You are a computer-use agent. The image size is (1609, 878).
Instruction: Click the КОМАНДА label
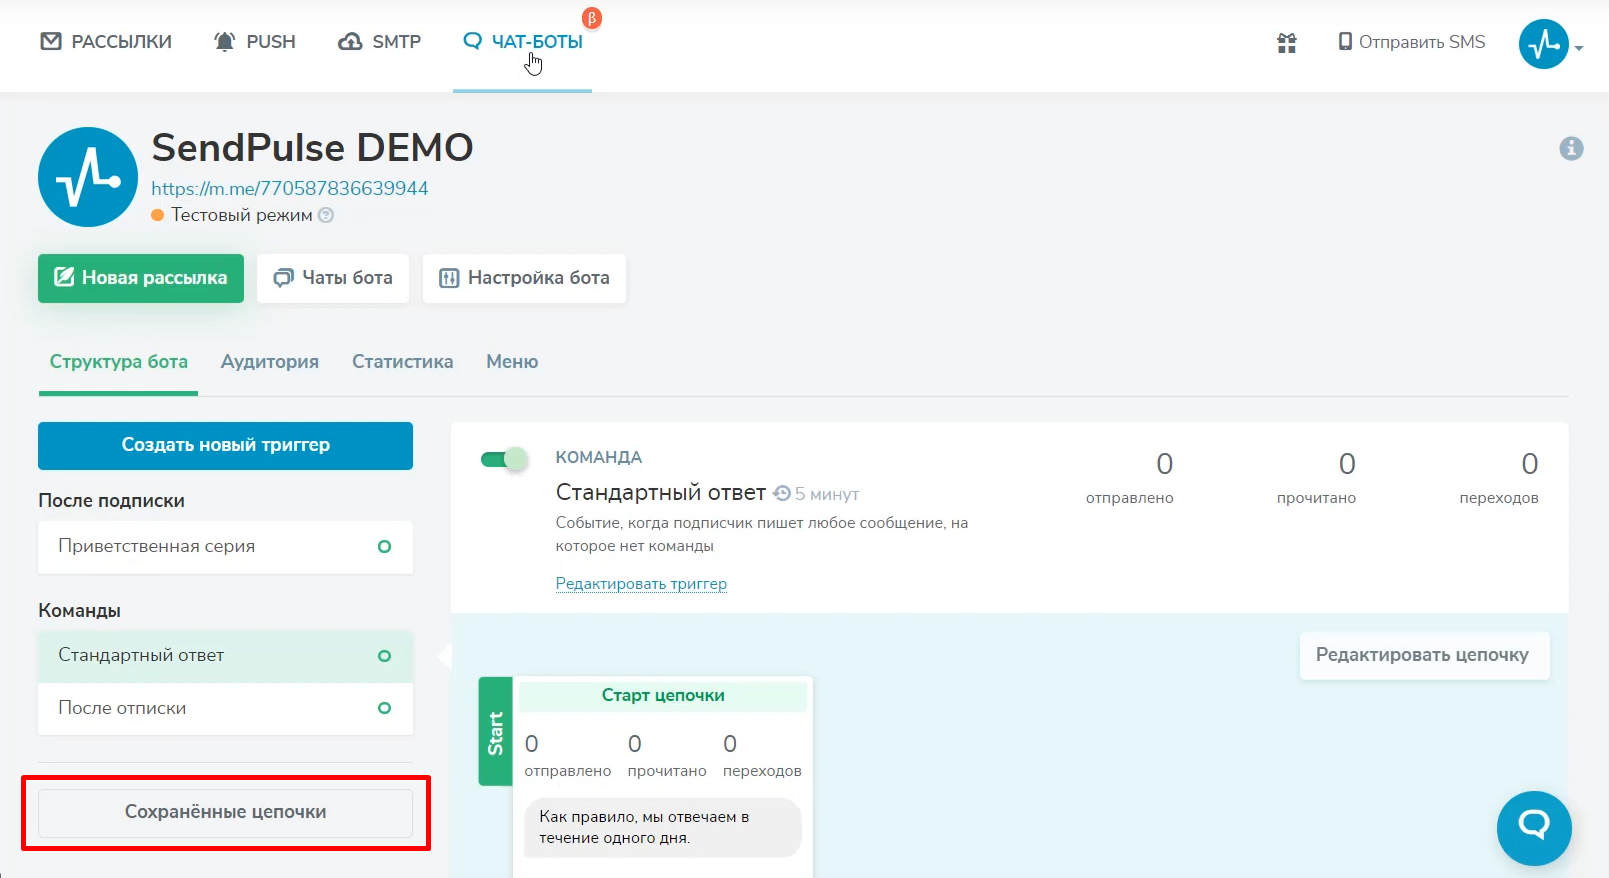point(599,458)
